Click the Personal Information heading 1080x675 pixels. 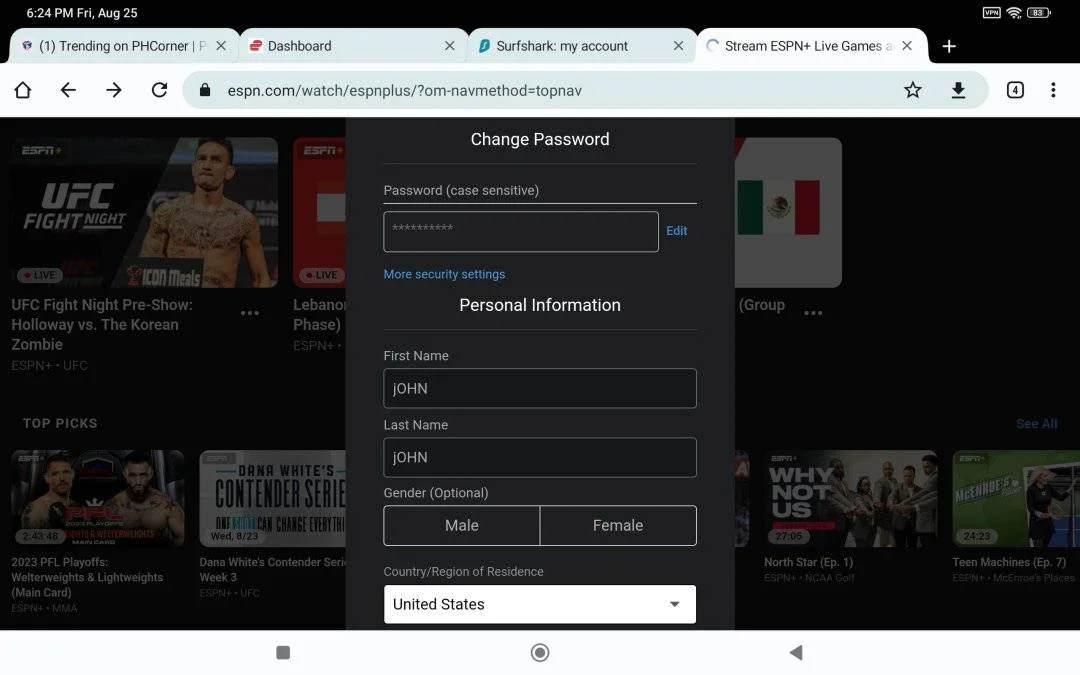[540, 305]
